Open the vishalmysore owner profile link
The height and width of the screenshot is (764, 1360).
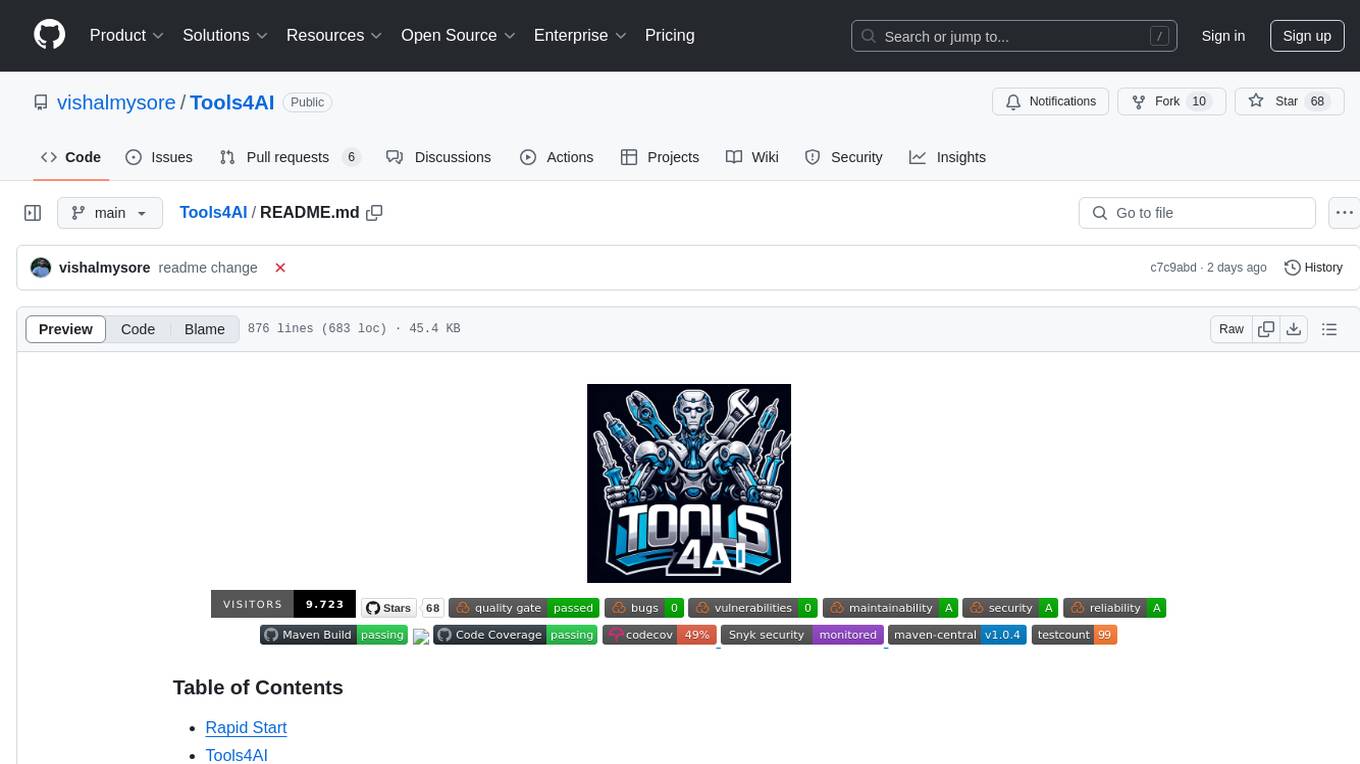(116, 102)
